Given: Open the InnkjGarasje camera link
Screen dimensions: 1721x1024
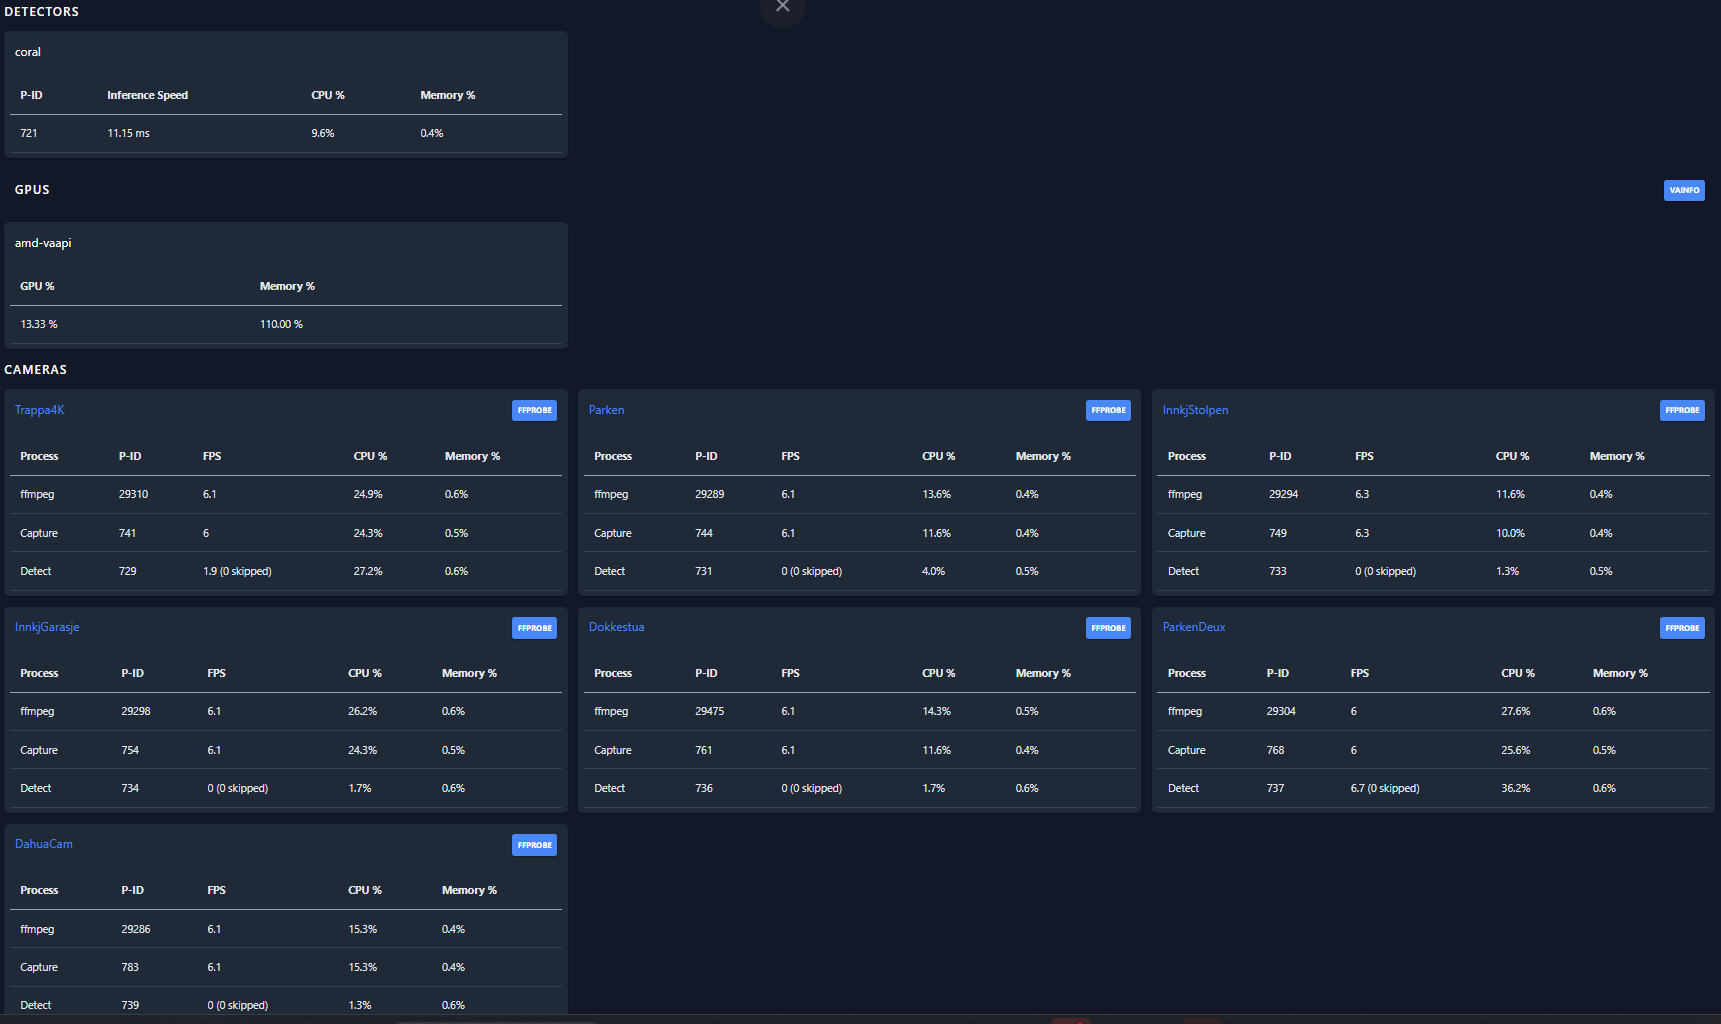Looking at the screenshot, I should click(x=47, y=627).
